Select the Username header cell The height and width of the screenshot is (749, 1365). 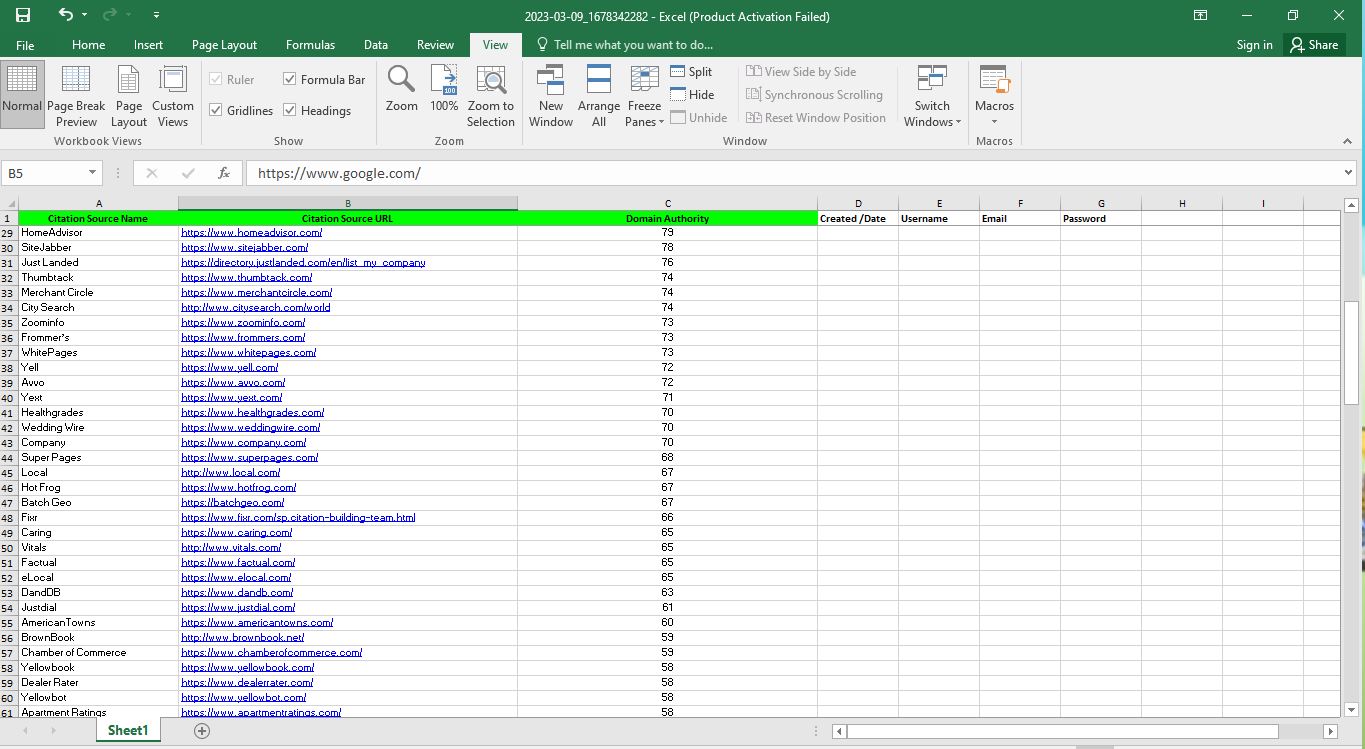pos(939,218)
